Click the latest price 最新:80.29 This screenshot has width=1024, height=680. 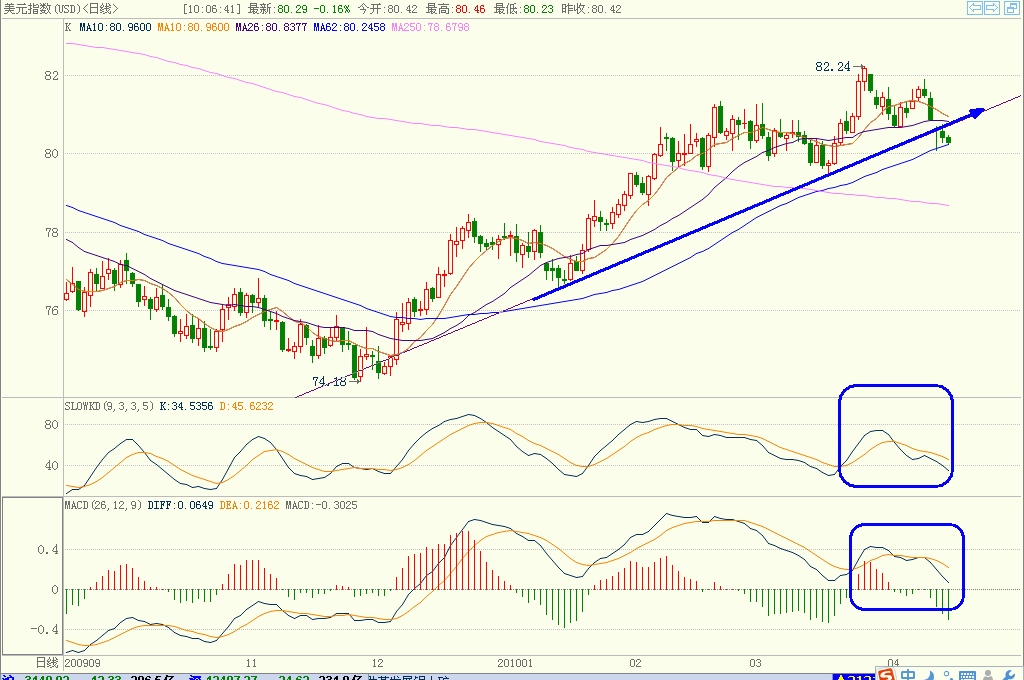278,9
